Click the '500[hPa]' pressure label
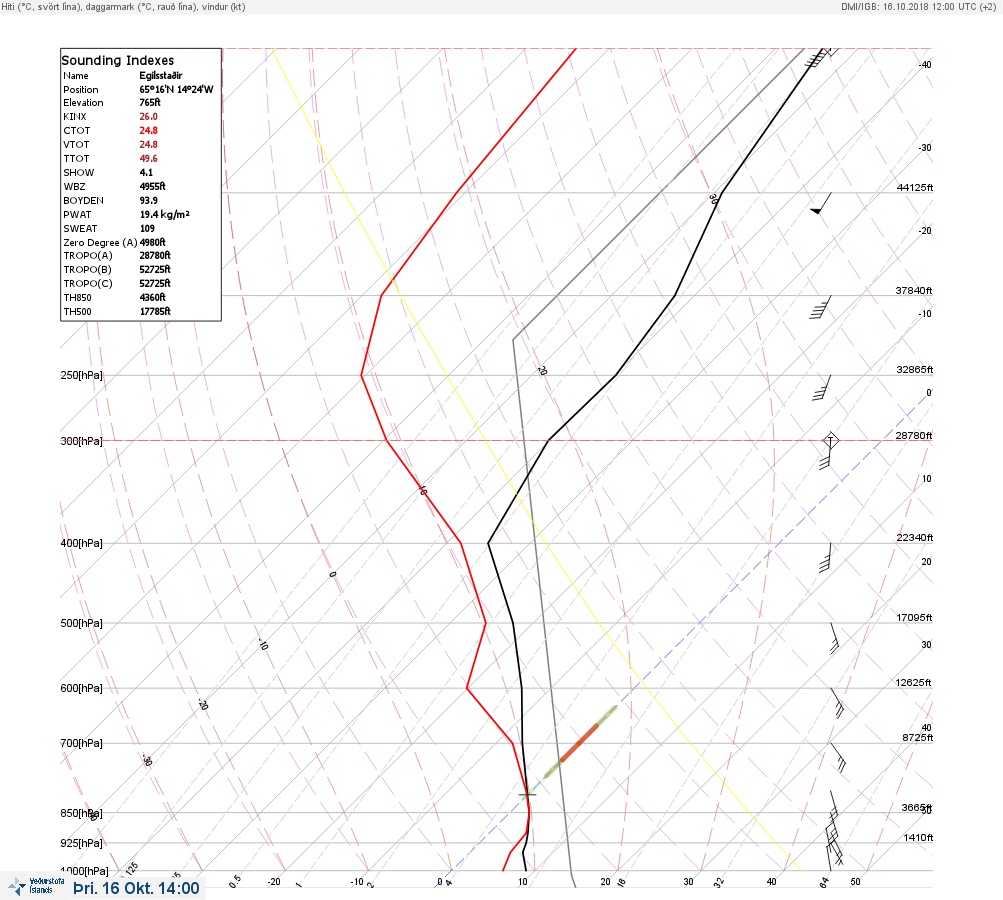1003x900 pixels. tap(81, 624)
